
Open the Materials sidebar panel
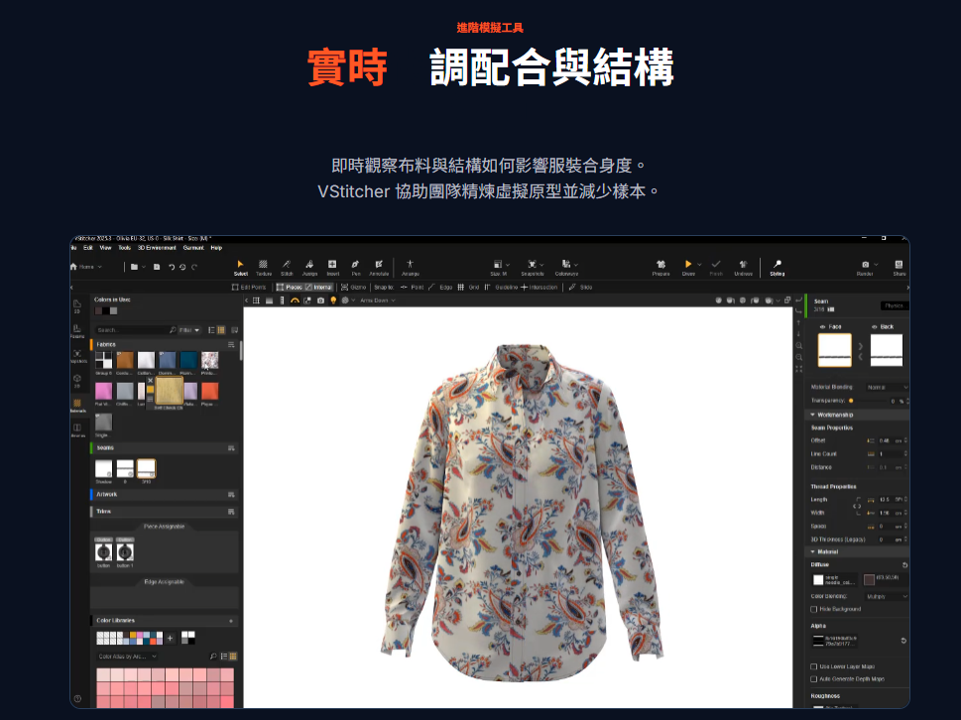77,405
